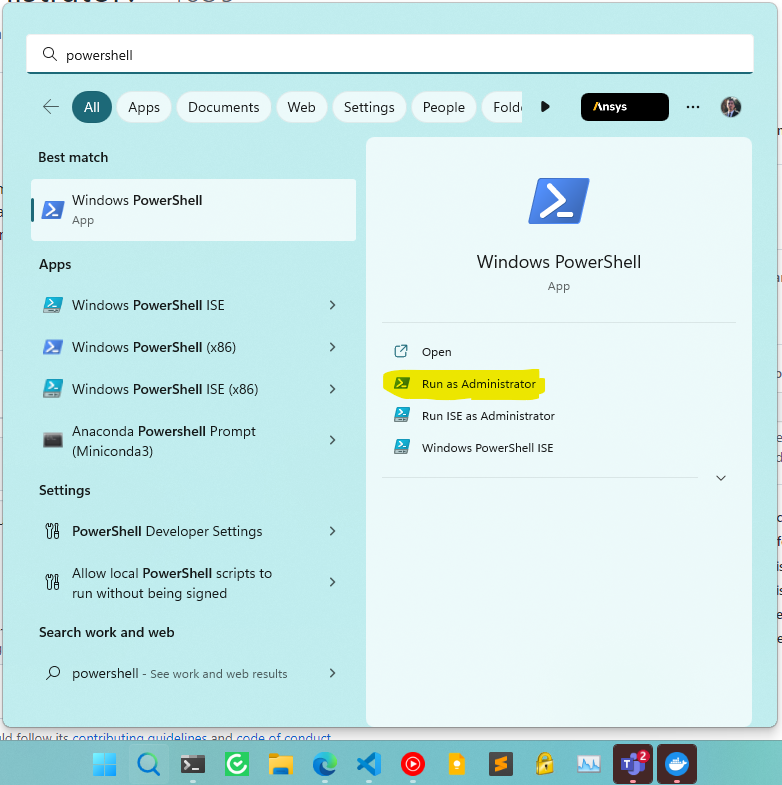Image resolution: width=782 pixels, height=785 pixels.
Task: Open Docker Desktop from the taskbar
Action: pos(677,763)
